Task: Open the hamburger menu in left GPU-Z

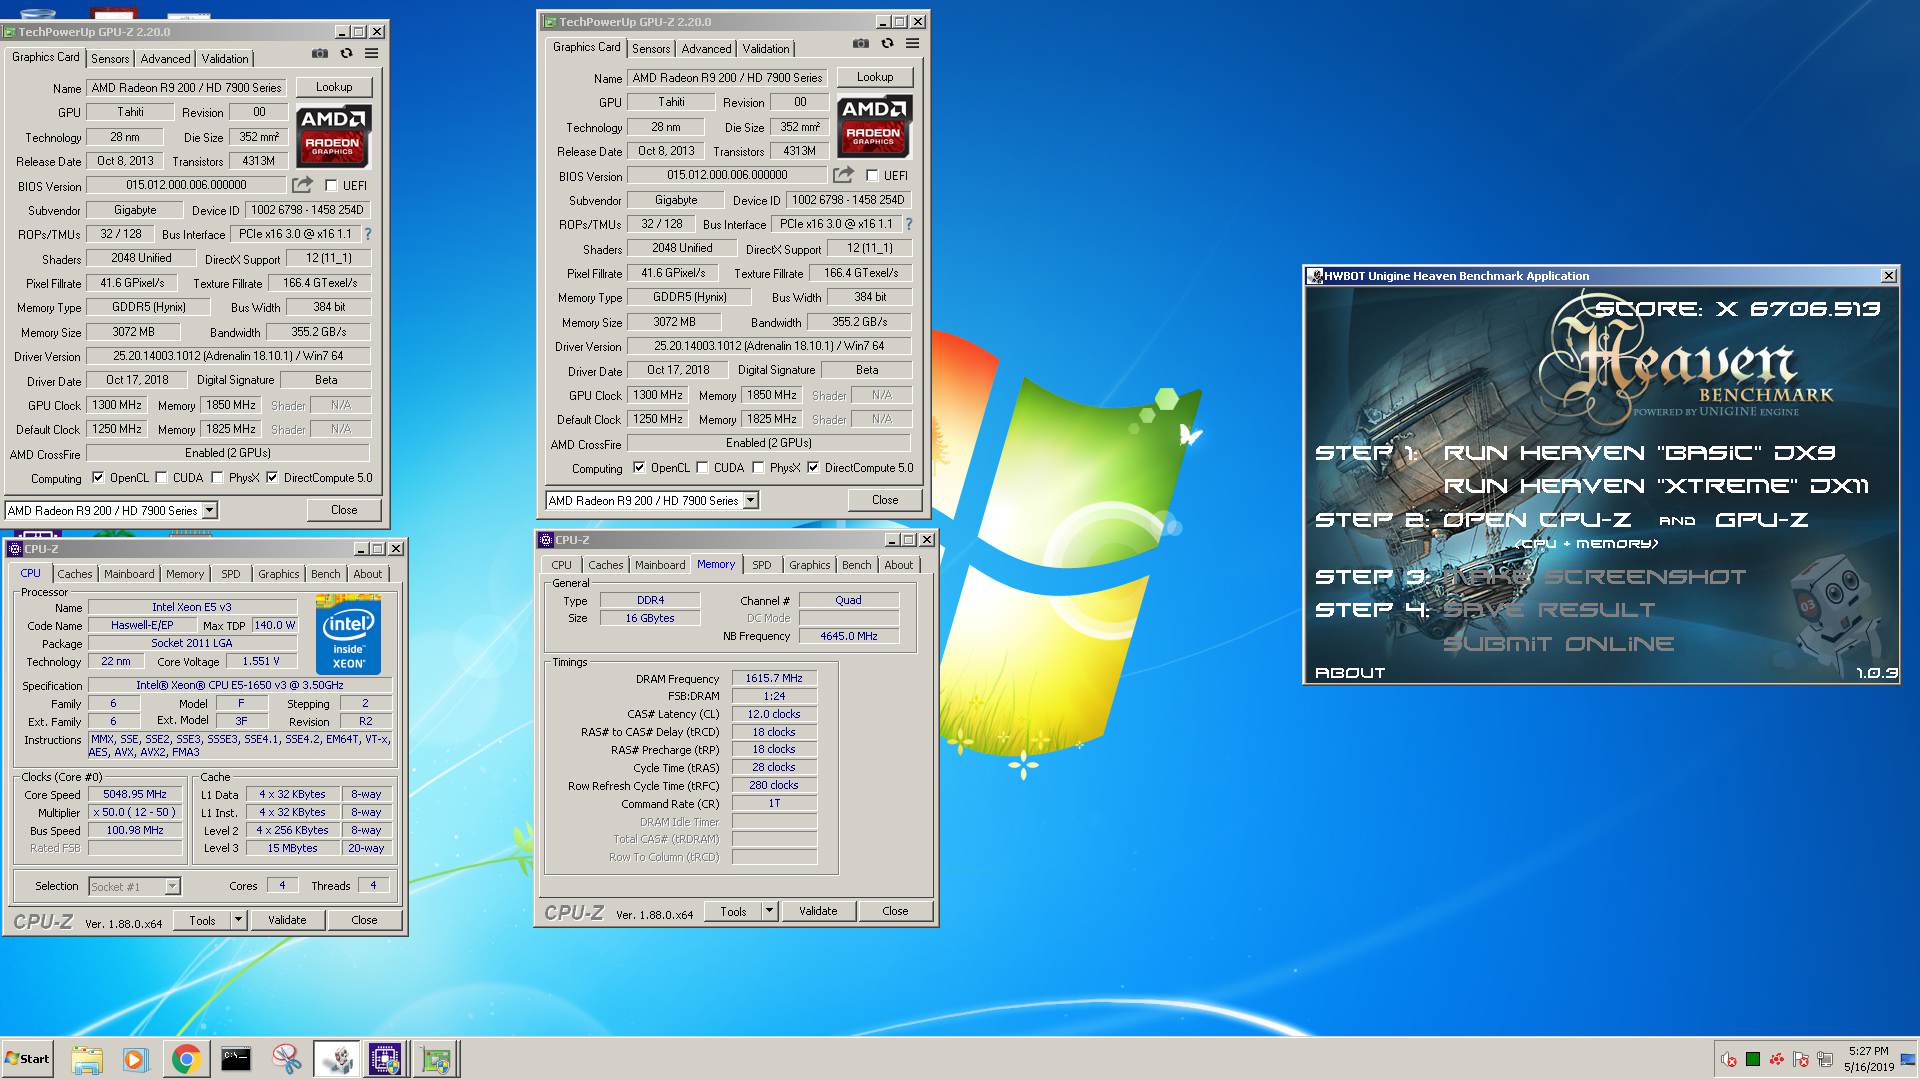Action: 372,54
